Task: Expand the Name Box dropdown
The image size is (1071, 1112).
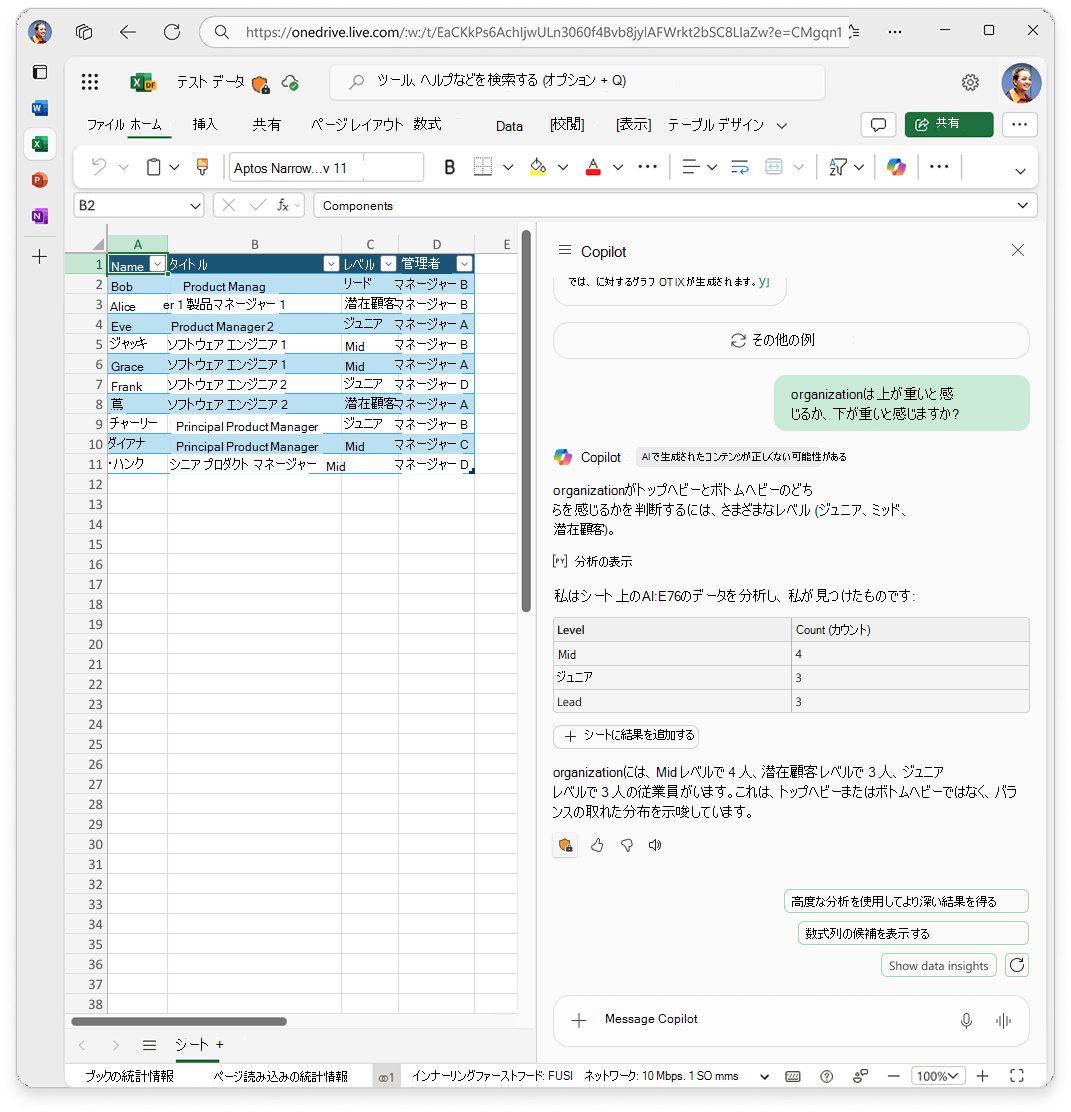Action: pos(195,206)
